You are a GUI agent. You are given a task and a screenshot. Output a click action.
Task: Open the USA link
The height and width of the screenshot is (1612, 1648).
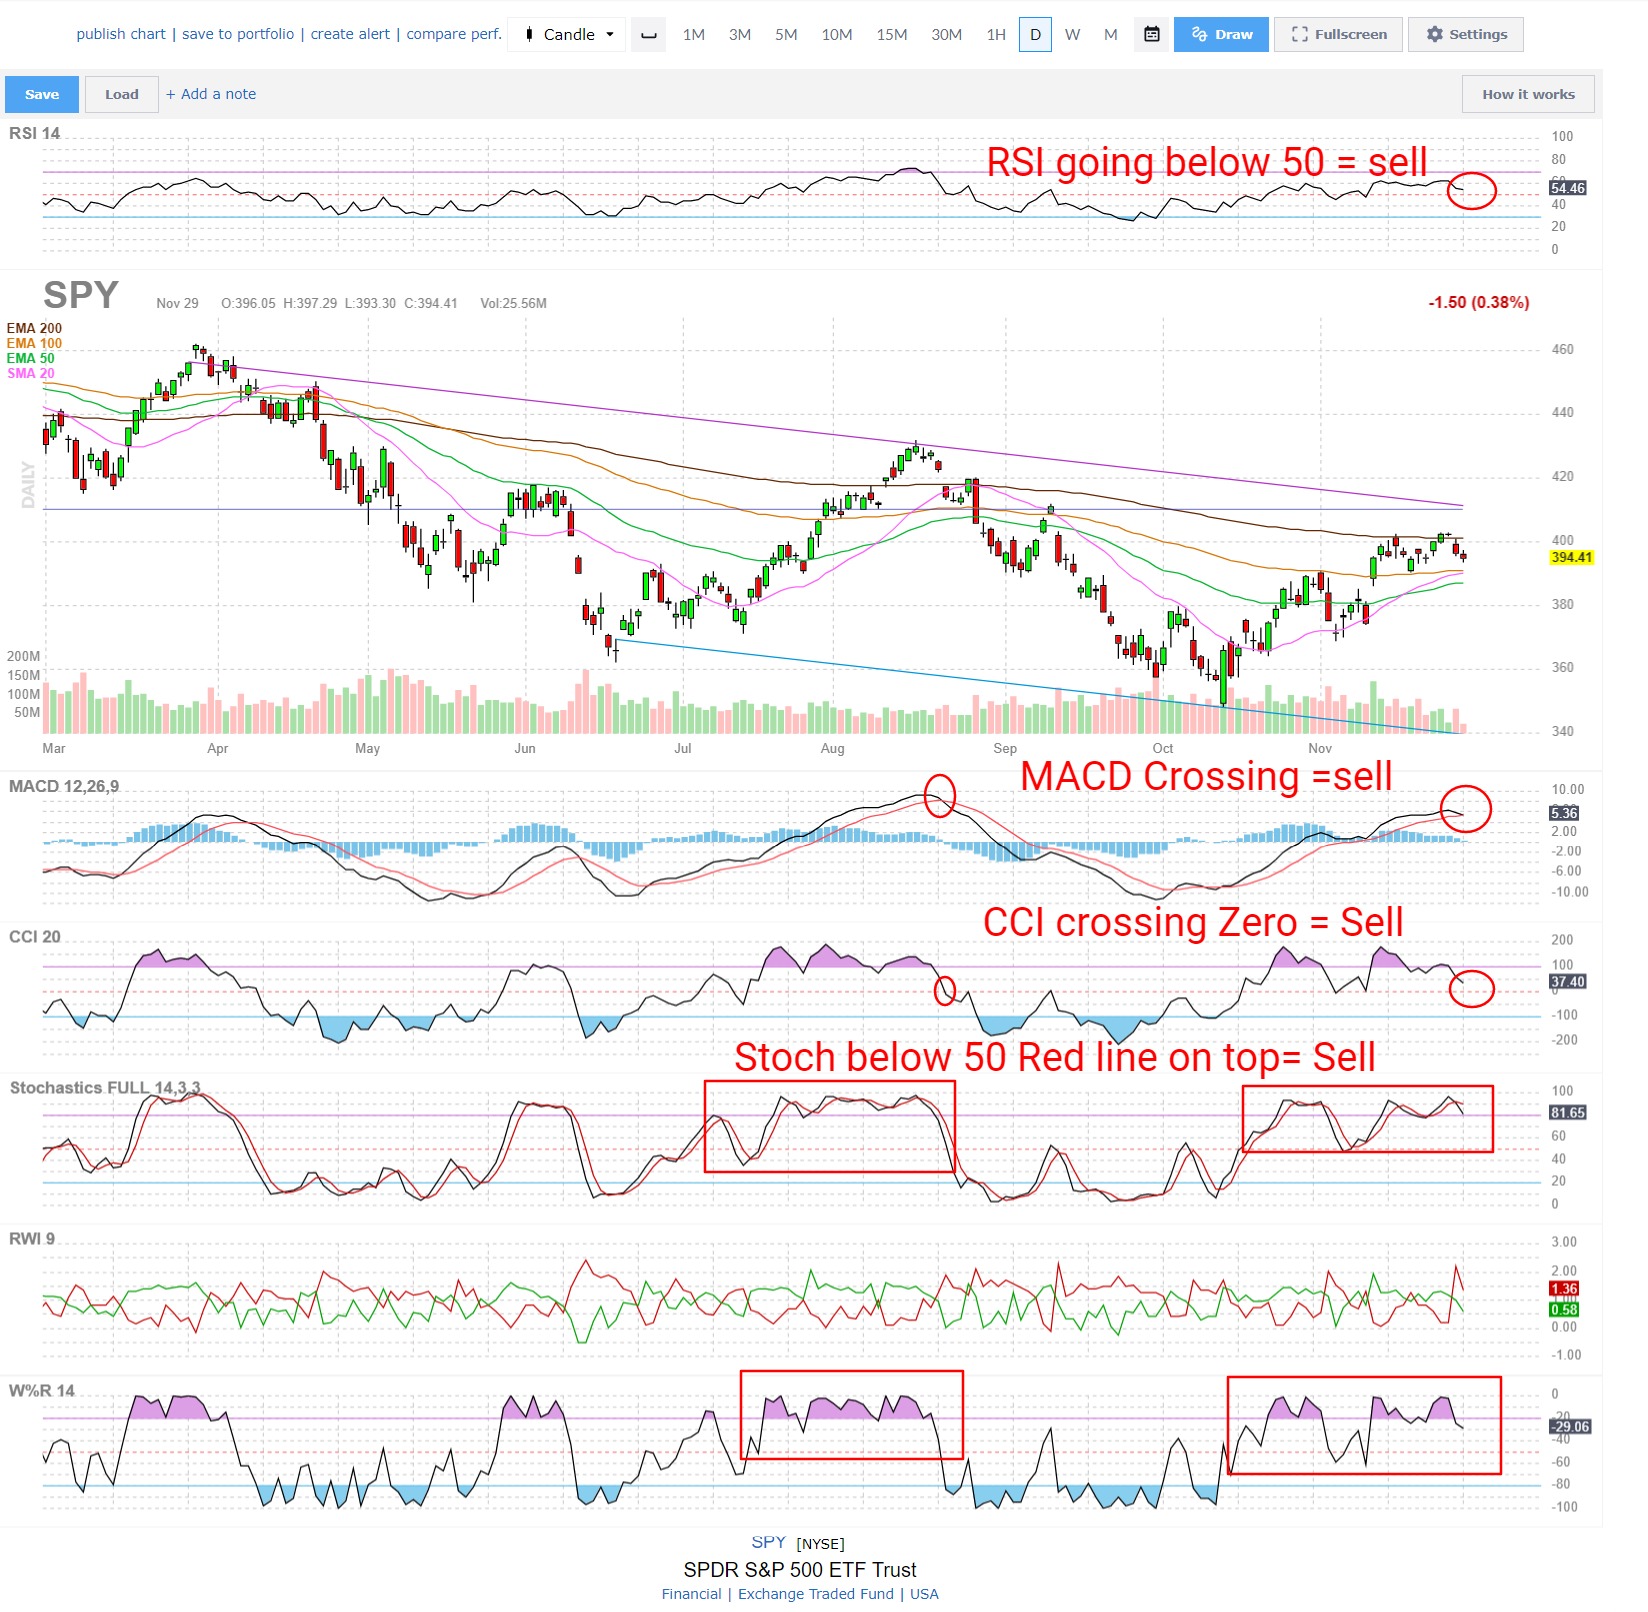924,1594
